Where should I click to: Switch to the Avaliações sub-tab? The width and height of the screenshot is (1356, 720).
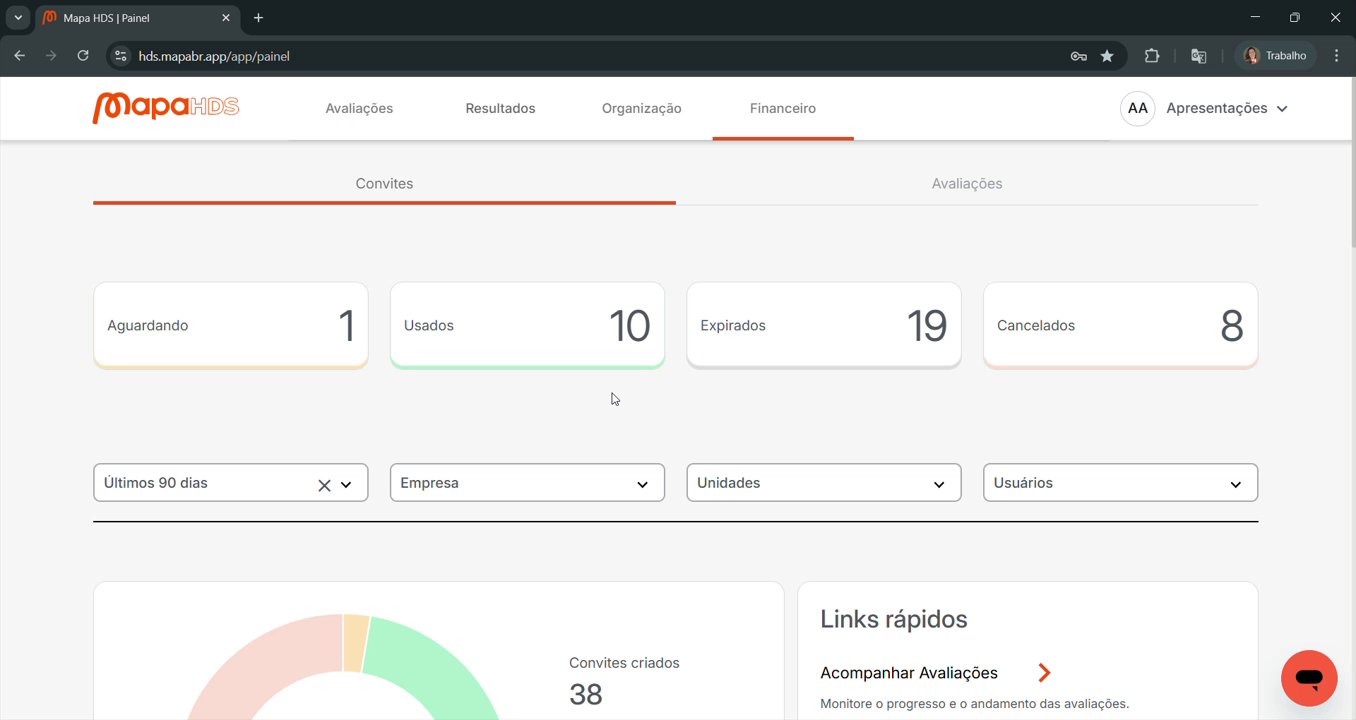967,184
